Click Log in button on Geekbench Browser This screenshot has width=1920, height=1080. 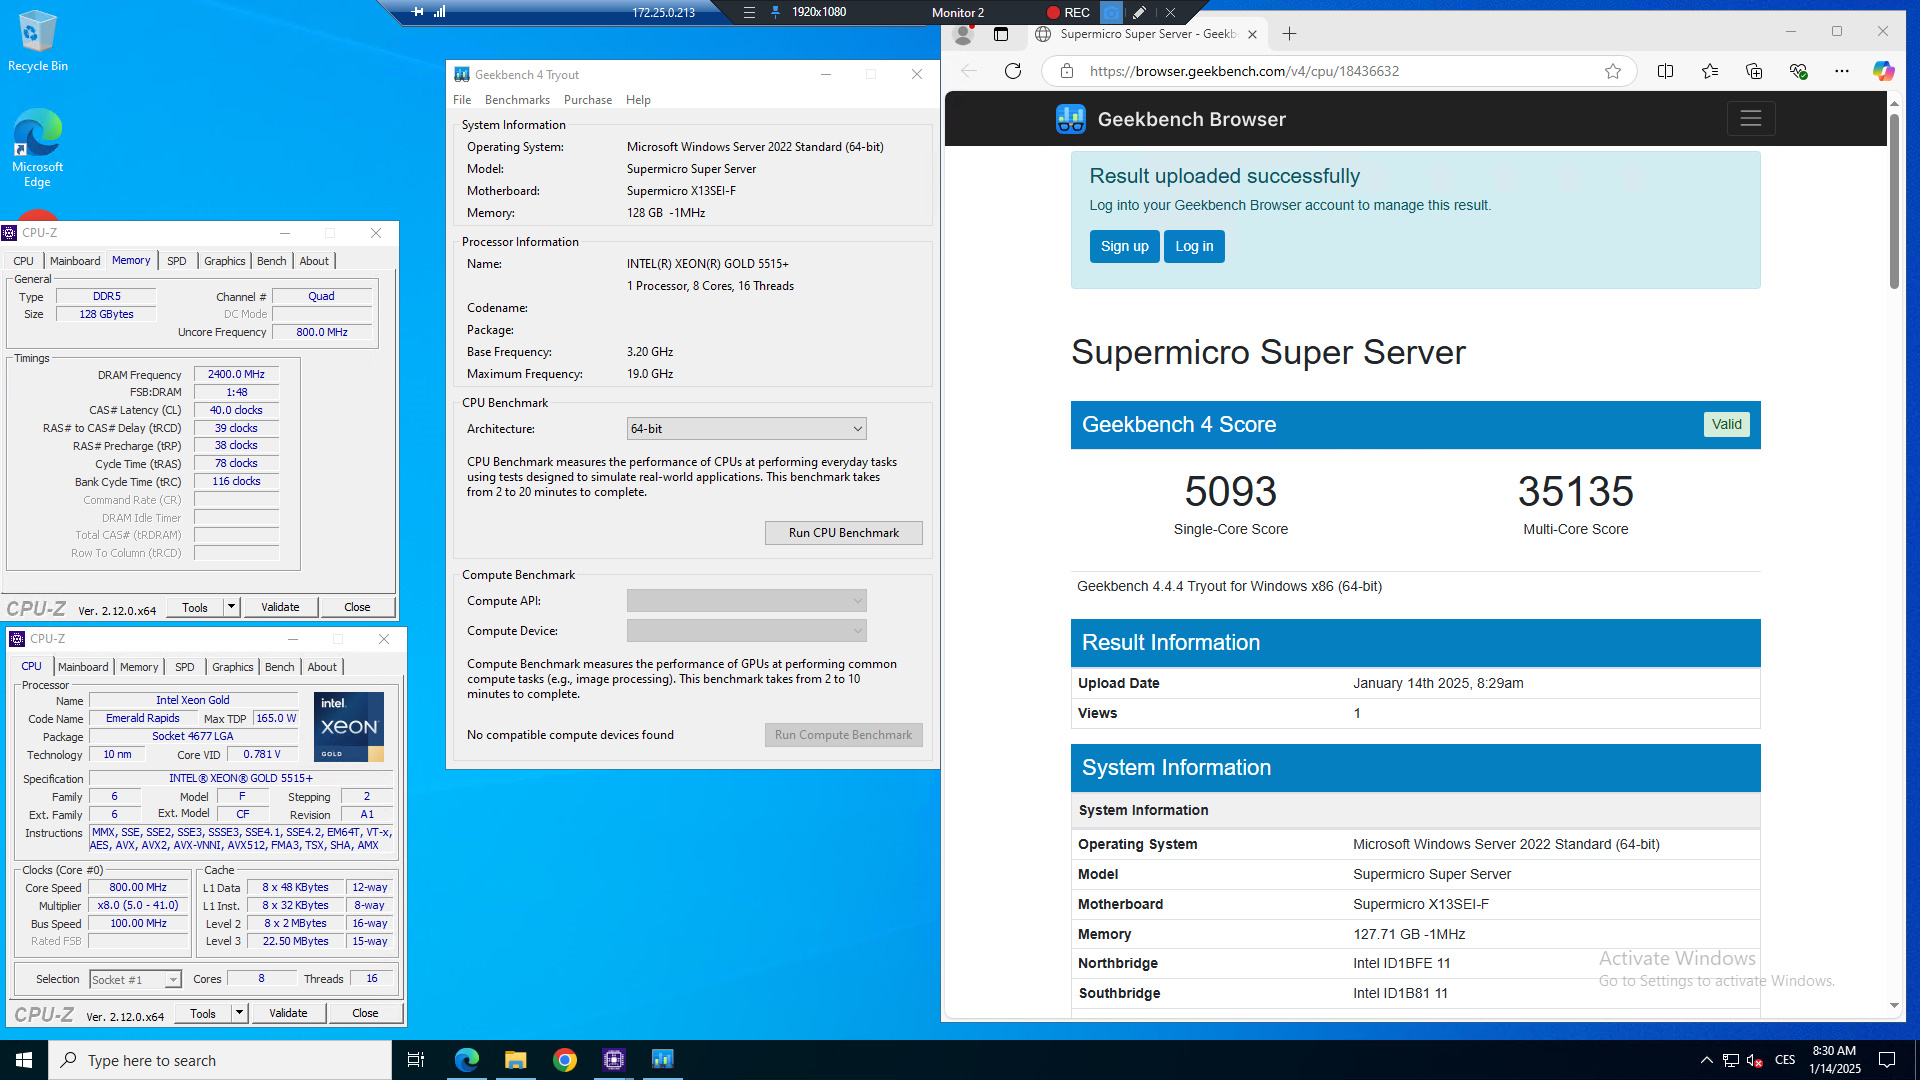click(x=1194, y=247)
